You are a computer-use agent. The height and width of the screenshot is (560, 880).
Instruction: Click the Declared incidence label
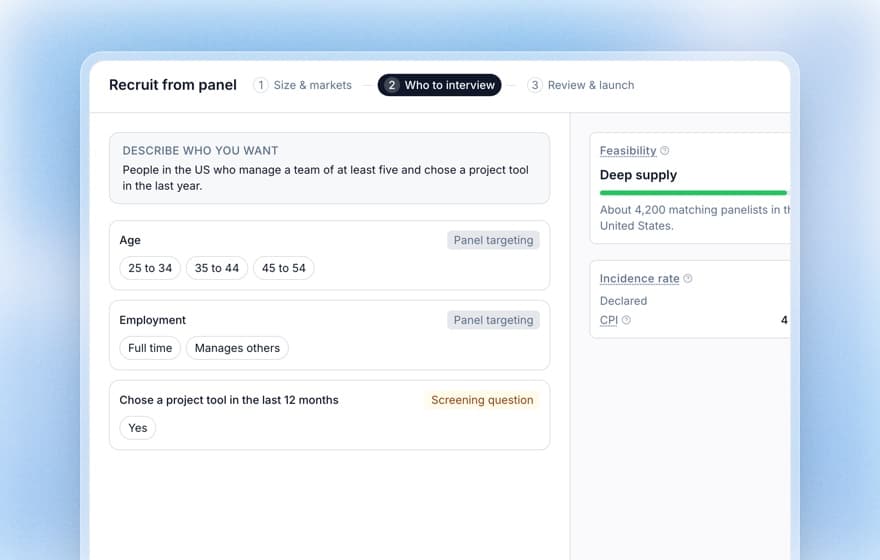624,301
